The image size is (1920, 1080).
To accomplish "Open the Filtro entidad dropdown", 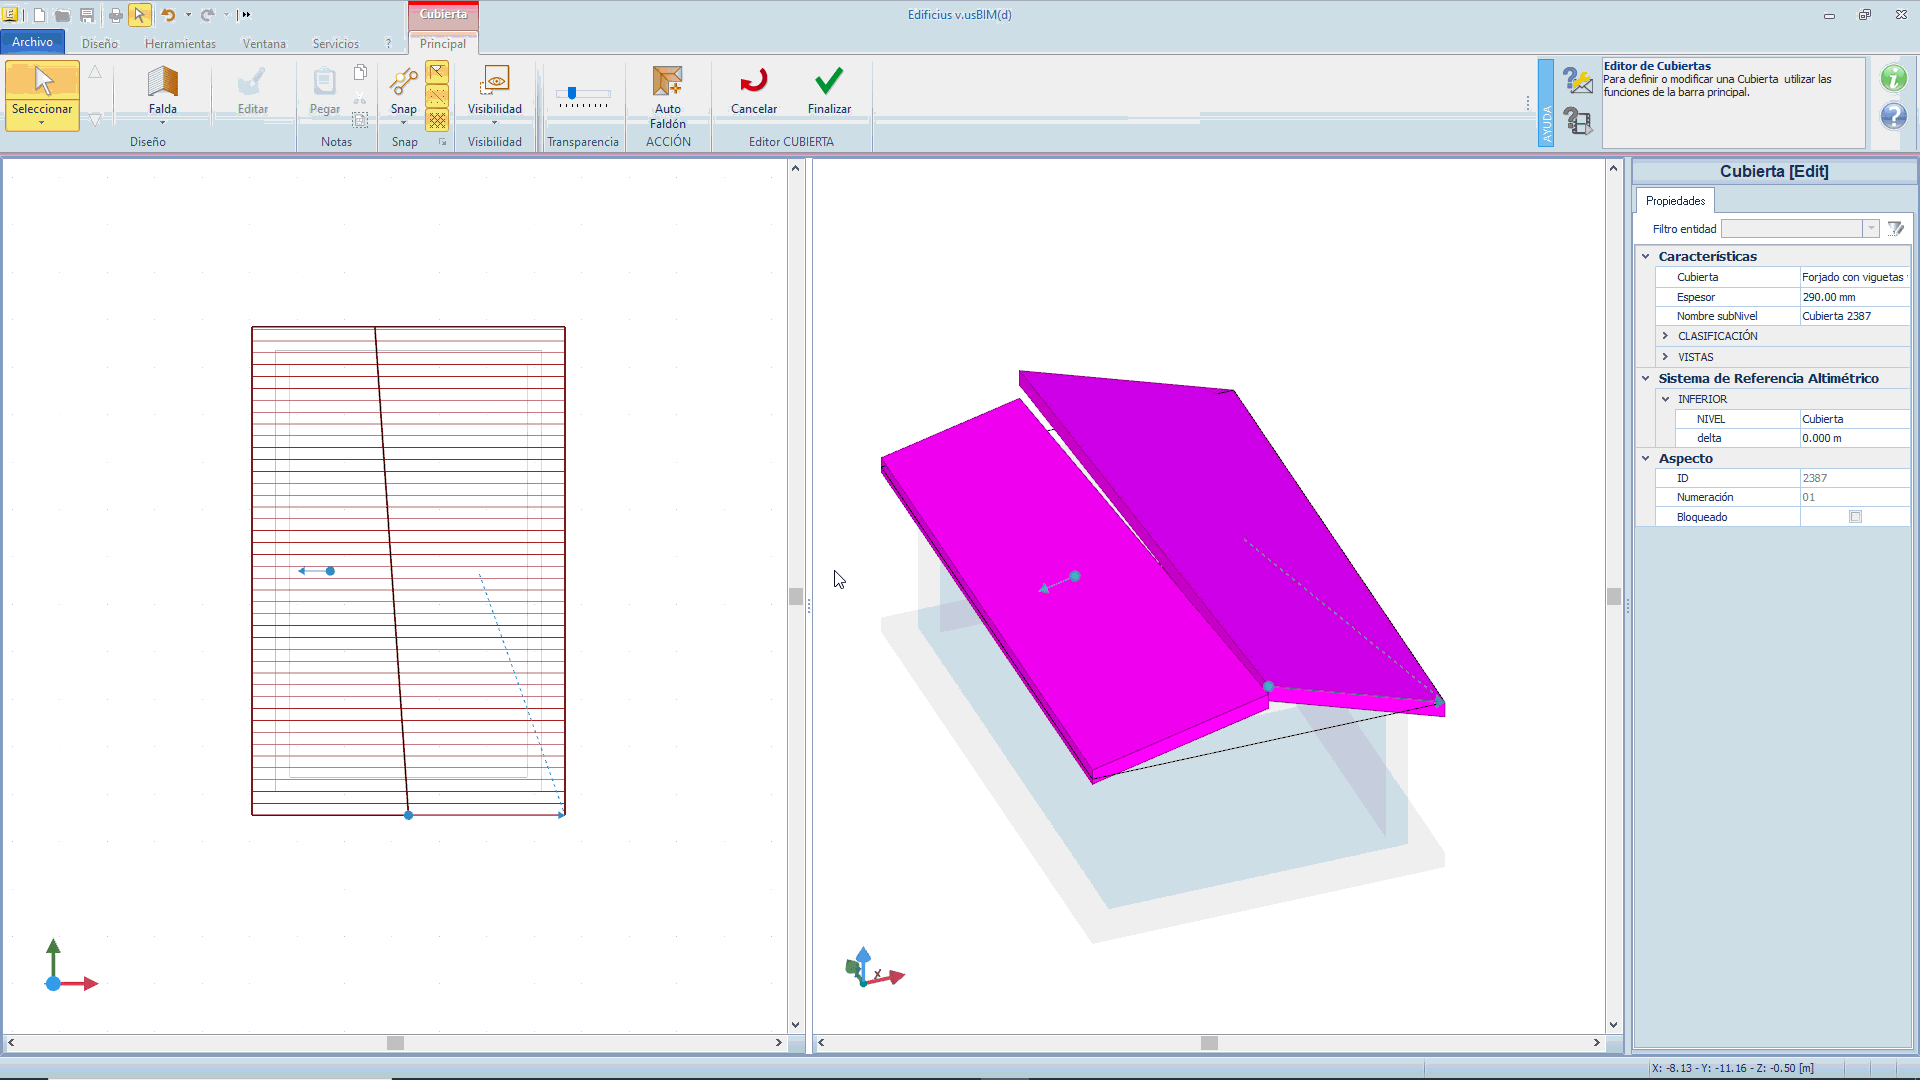I will [x=1870, y=229].
